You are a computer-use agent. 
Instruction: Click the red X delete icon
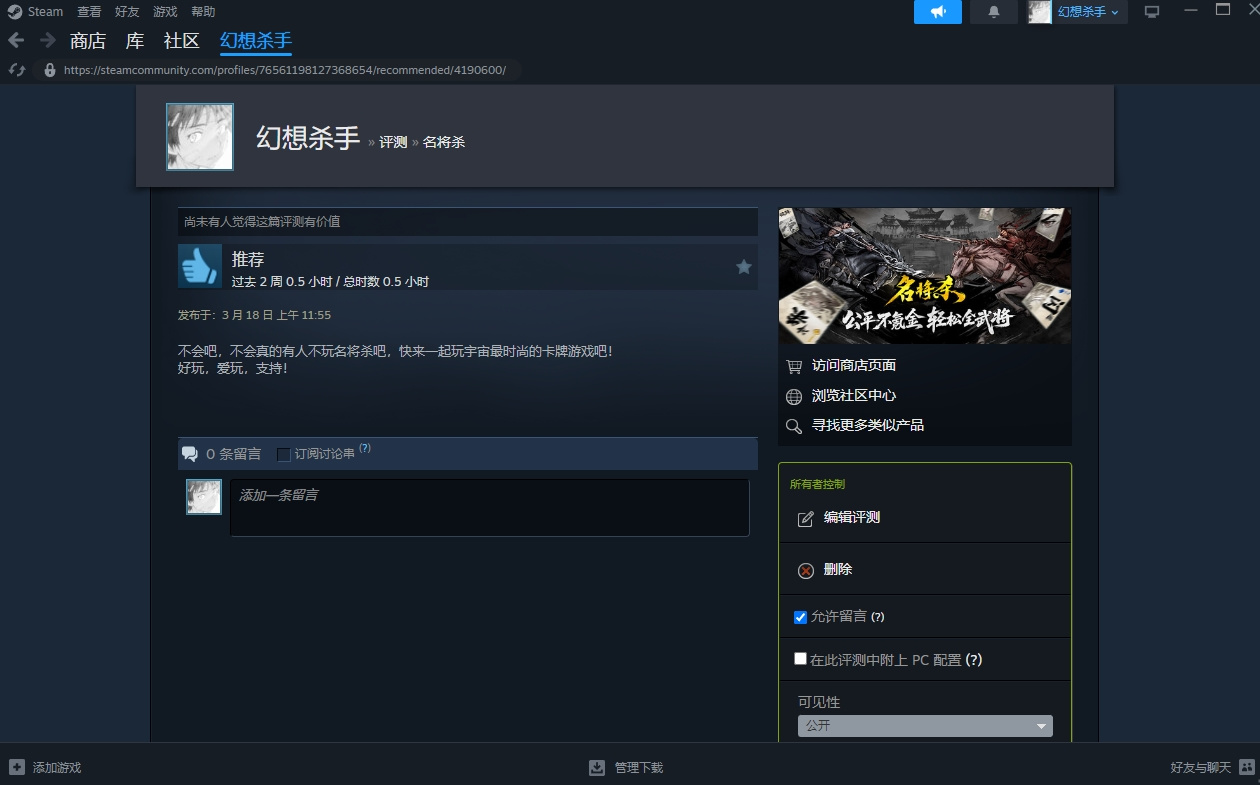(x=806, y=570)
